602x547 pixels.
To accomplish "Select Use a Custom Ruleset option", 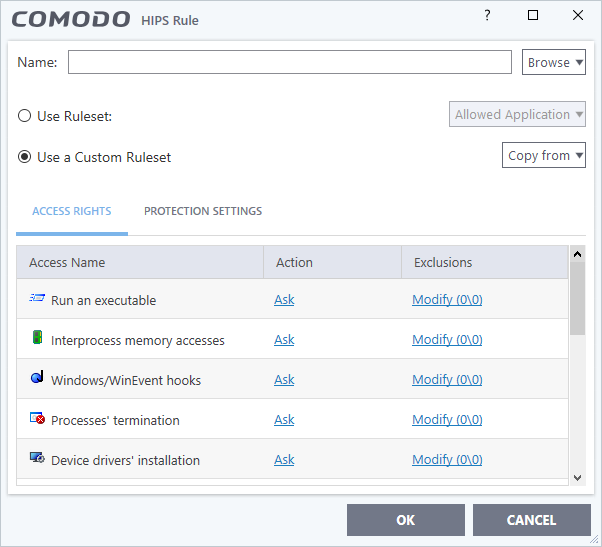I will coord(25,157).
